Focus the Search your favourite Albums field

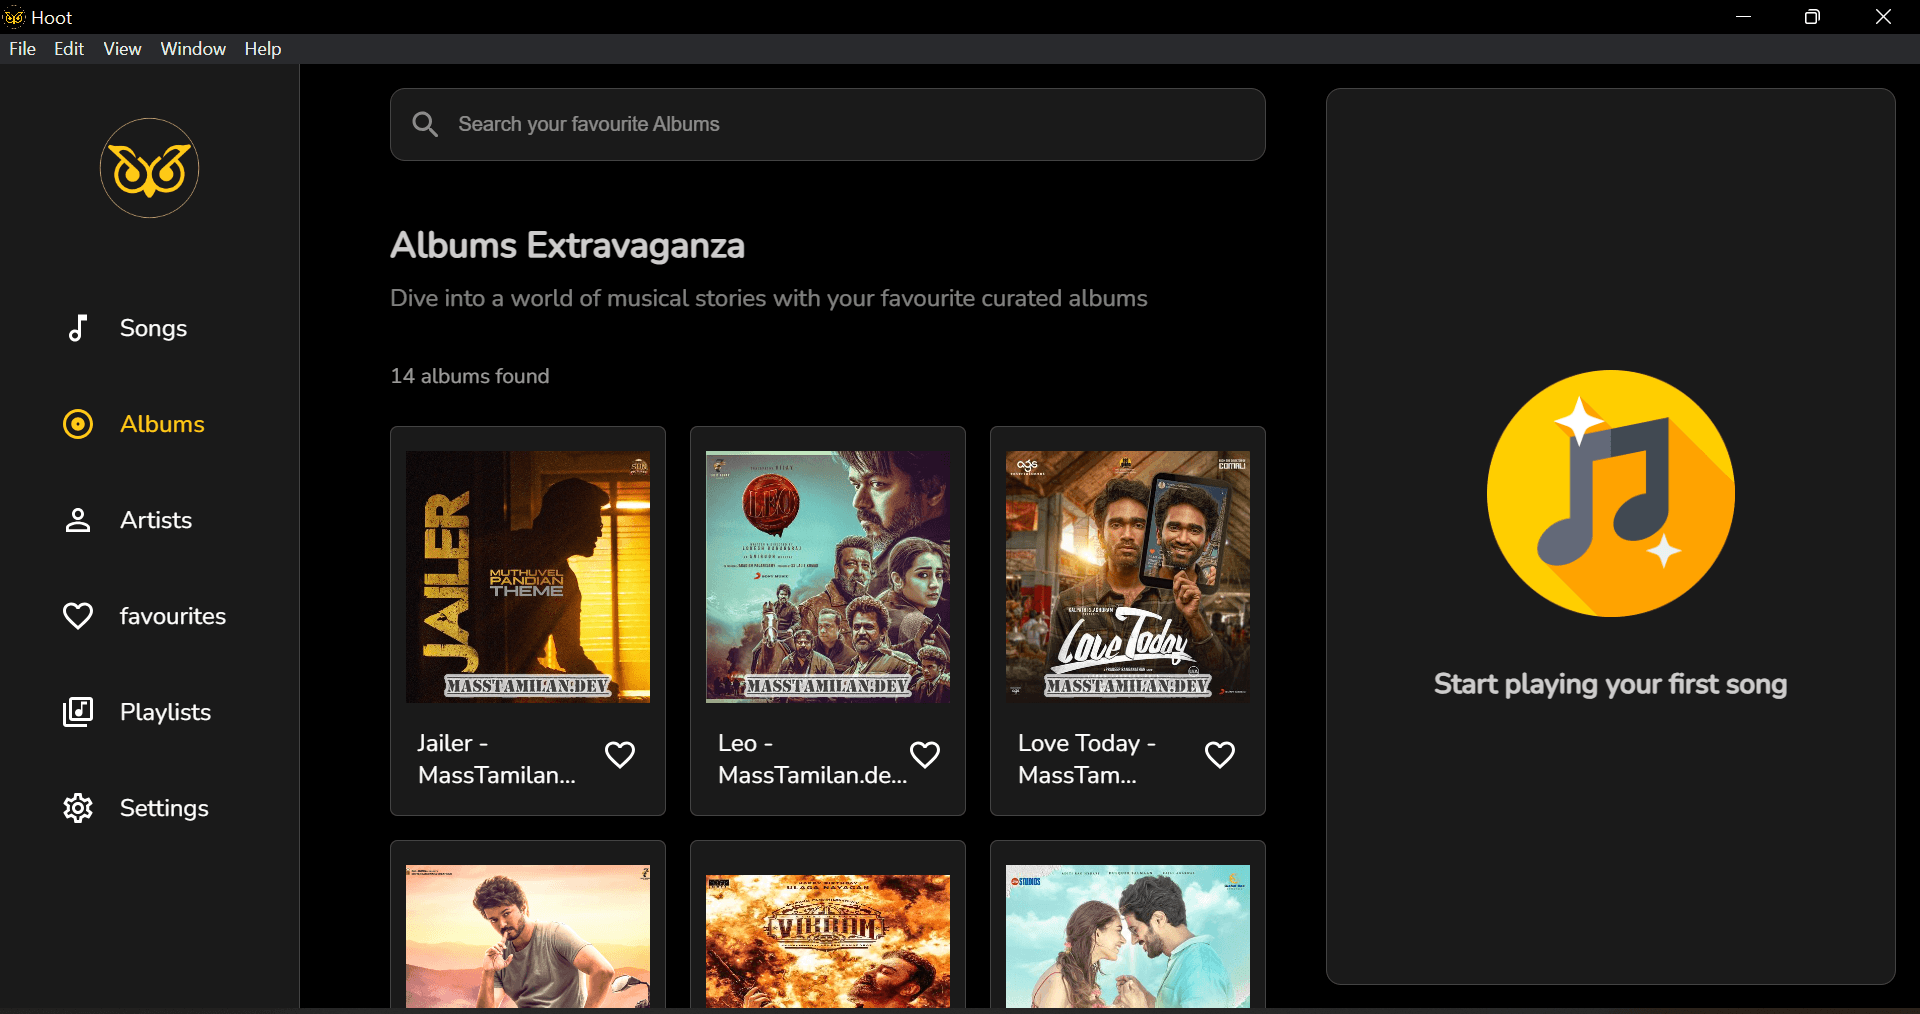[x=828, y=124]
